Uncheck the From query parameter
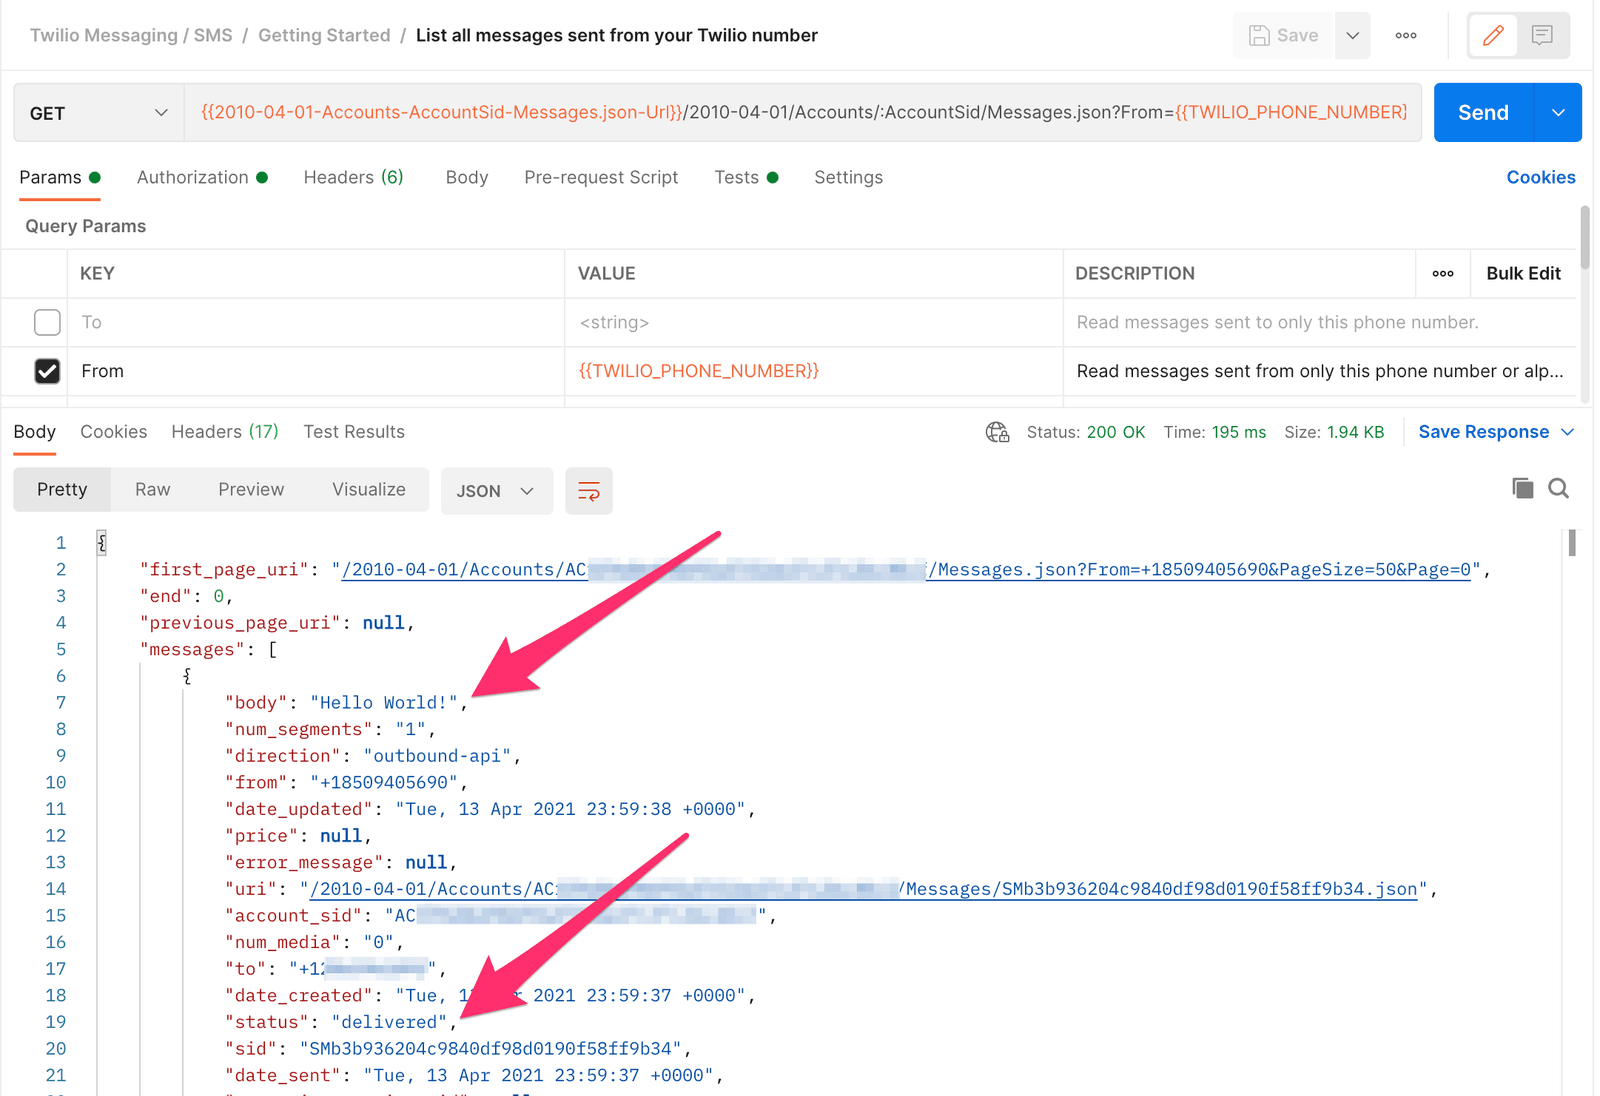Viewport: 1600px width, 1096px height. coord(47,371)
